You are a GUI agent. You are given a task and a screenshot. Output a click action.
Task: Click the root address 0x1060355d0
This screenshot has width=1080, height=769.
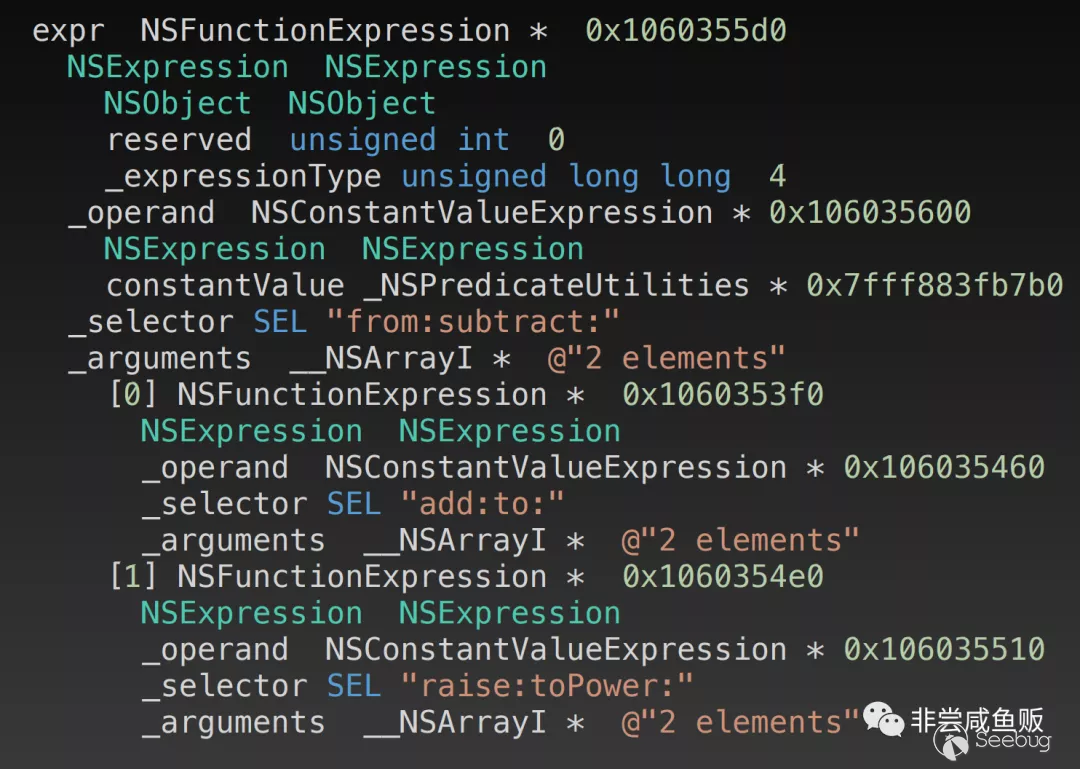point(686,31)
